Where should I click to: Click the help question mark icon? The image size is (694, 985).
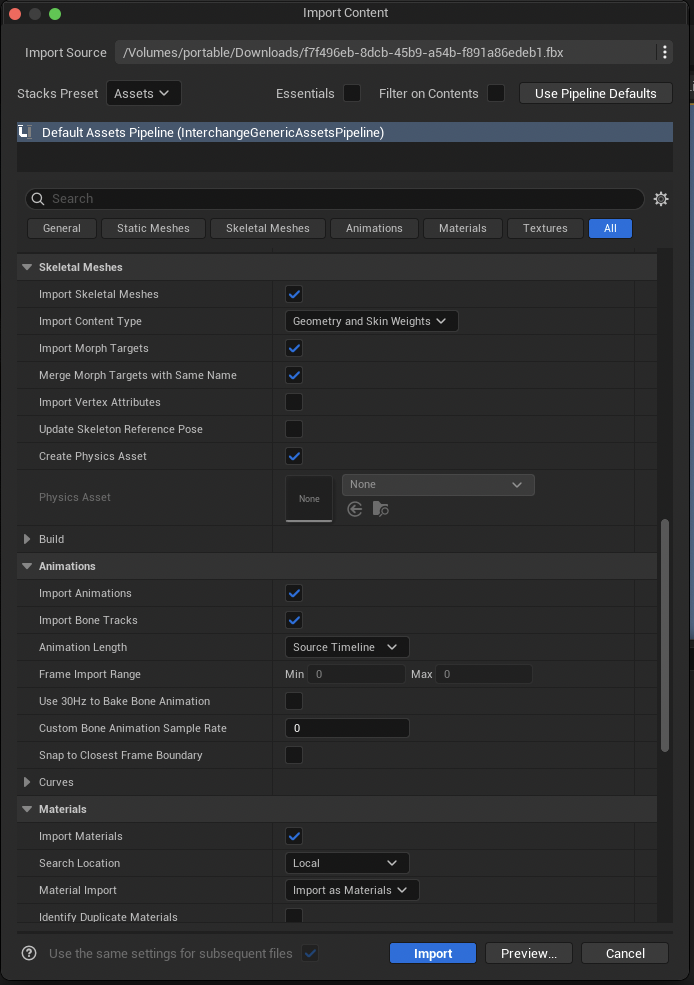coord(29,953)
